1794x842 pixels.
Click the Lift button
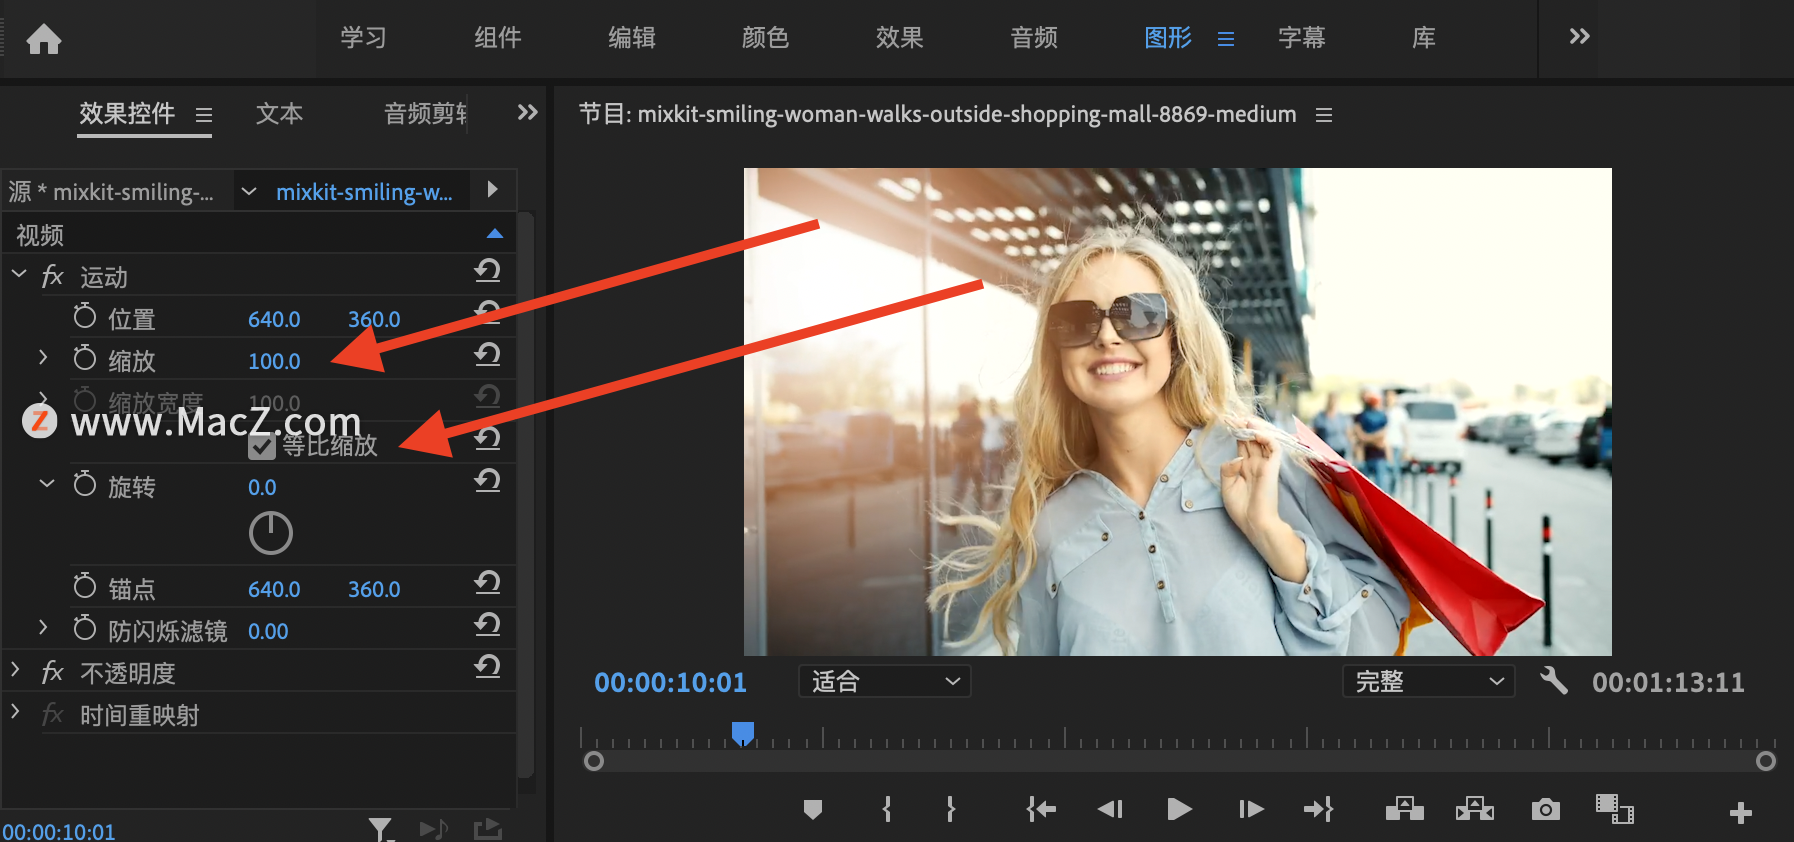[x=1405, y=808]
